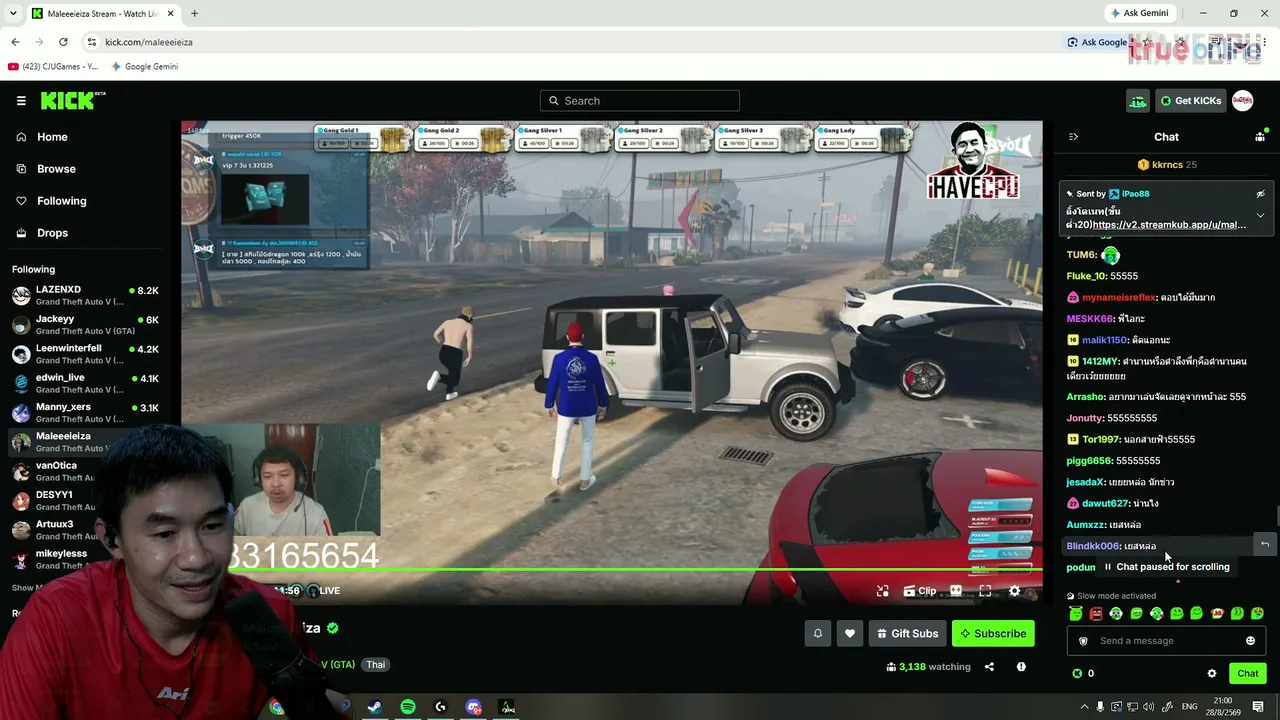
Task: Open Spotify from the taskbar
Action: 408,707
